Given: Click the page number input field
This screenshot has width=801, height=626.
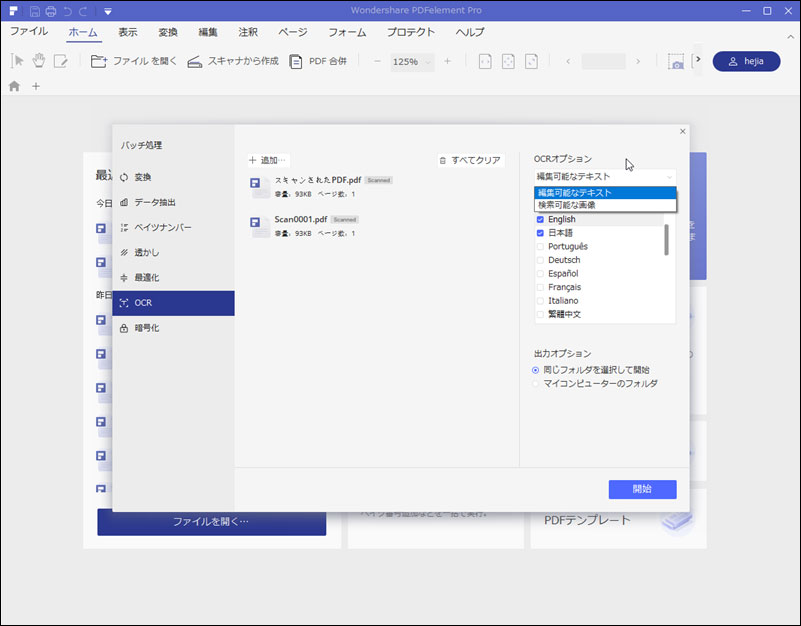Looking at the screenshot, I should coord(603,61).
